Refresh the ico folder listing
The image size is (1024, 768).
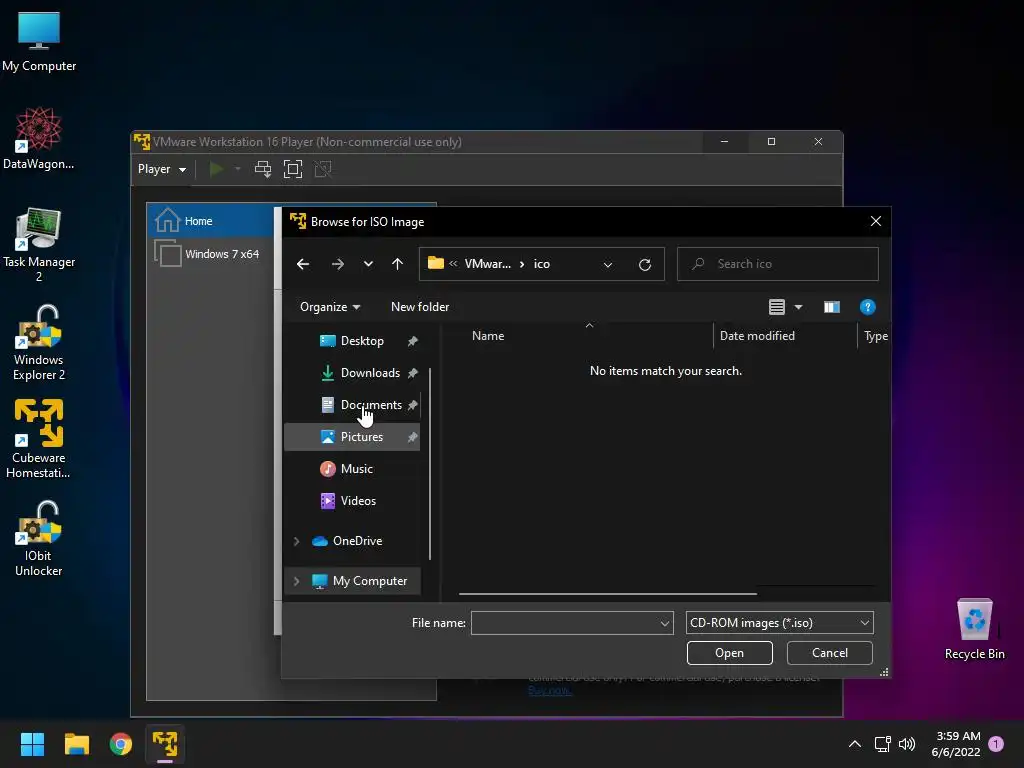click(x=645, y=264)
